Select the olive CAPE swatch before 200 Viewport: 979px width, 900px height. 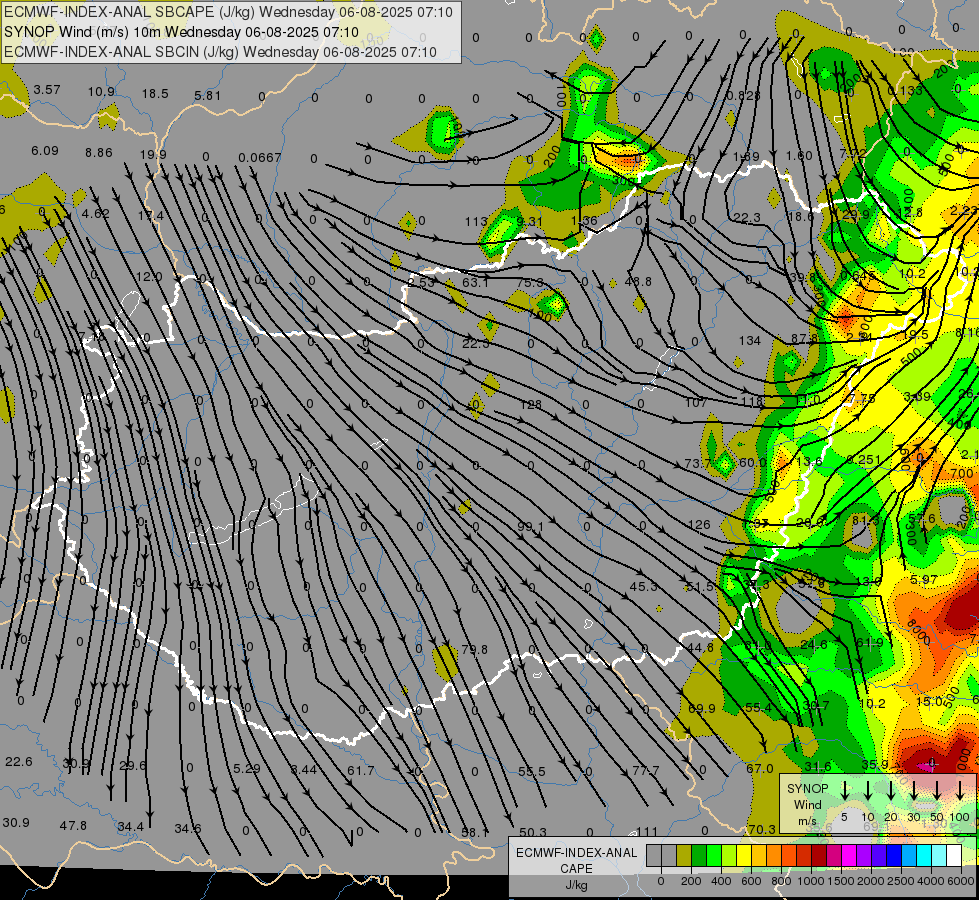coord(684,856)
